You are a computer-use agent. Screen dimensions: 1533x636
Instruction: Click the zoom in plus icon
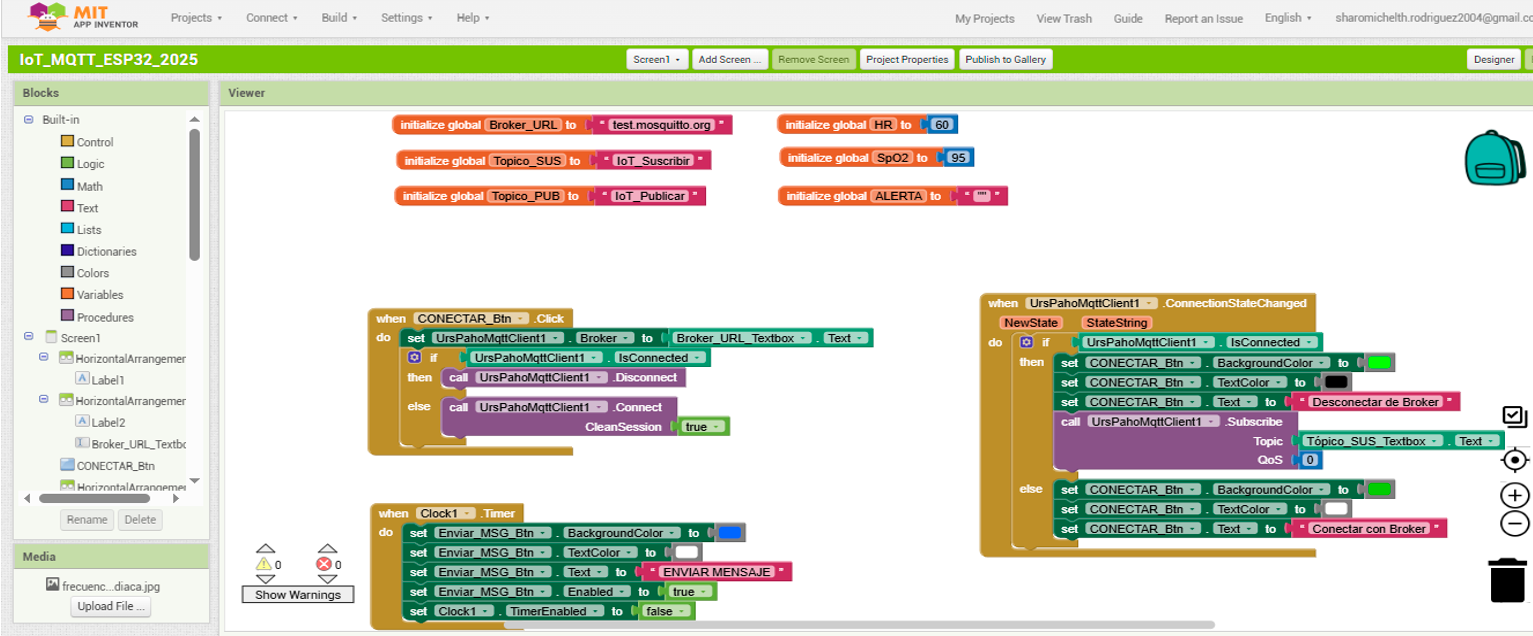point(1515,495)
